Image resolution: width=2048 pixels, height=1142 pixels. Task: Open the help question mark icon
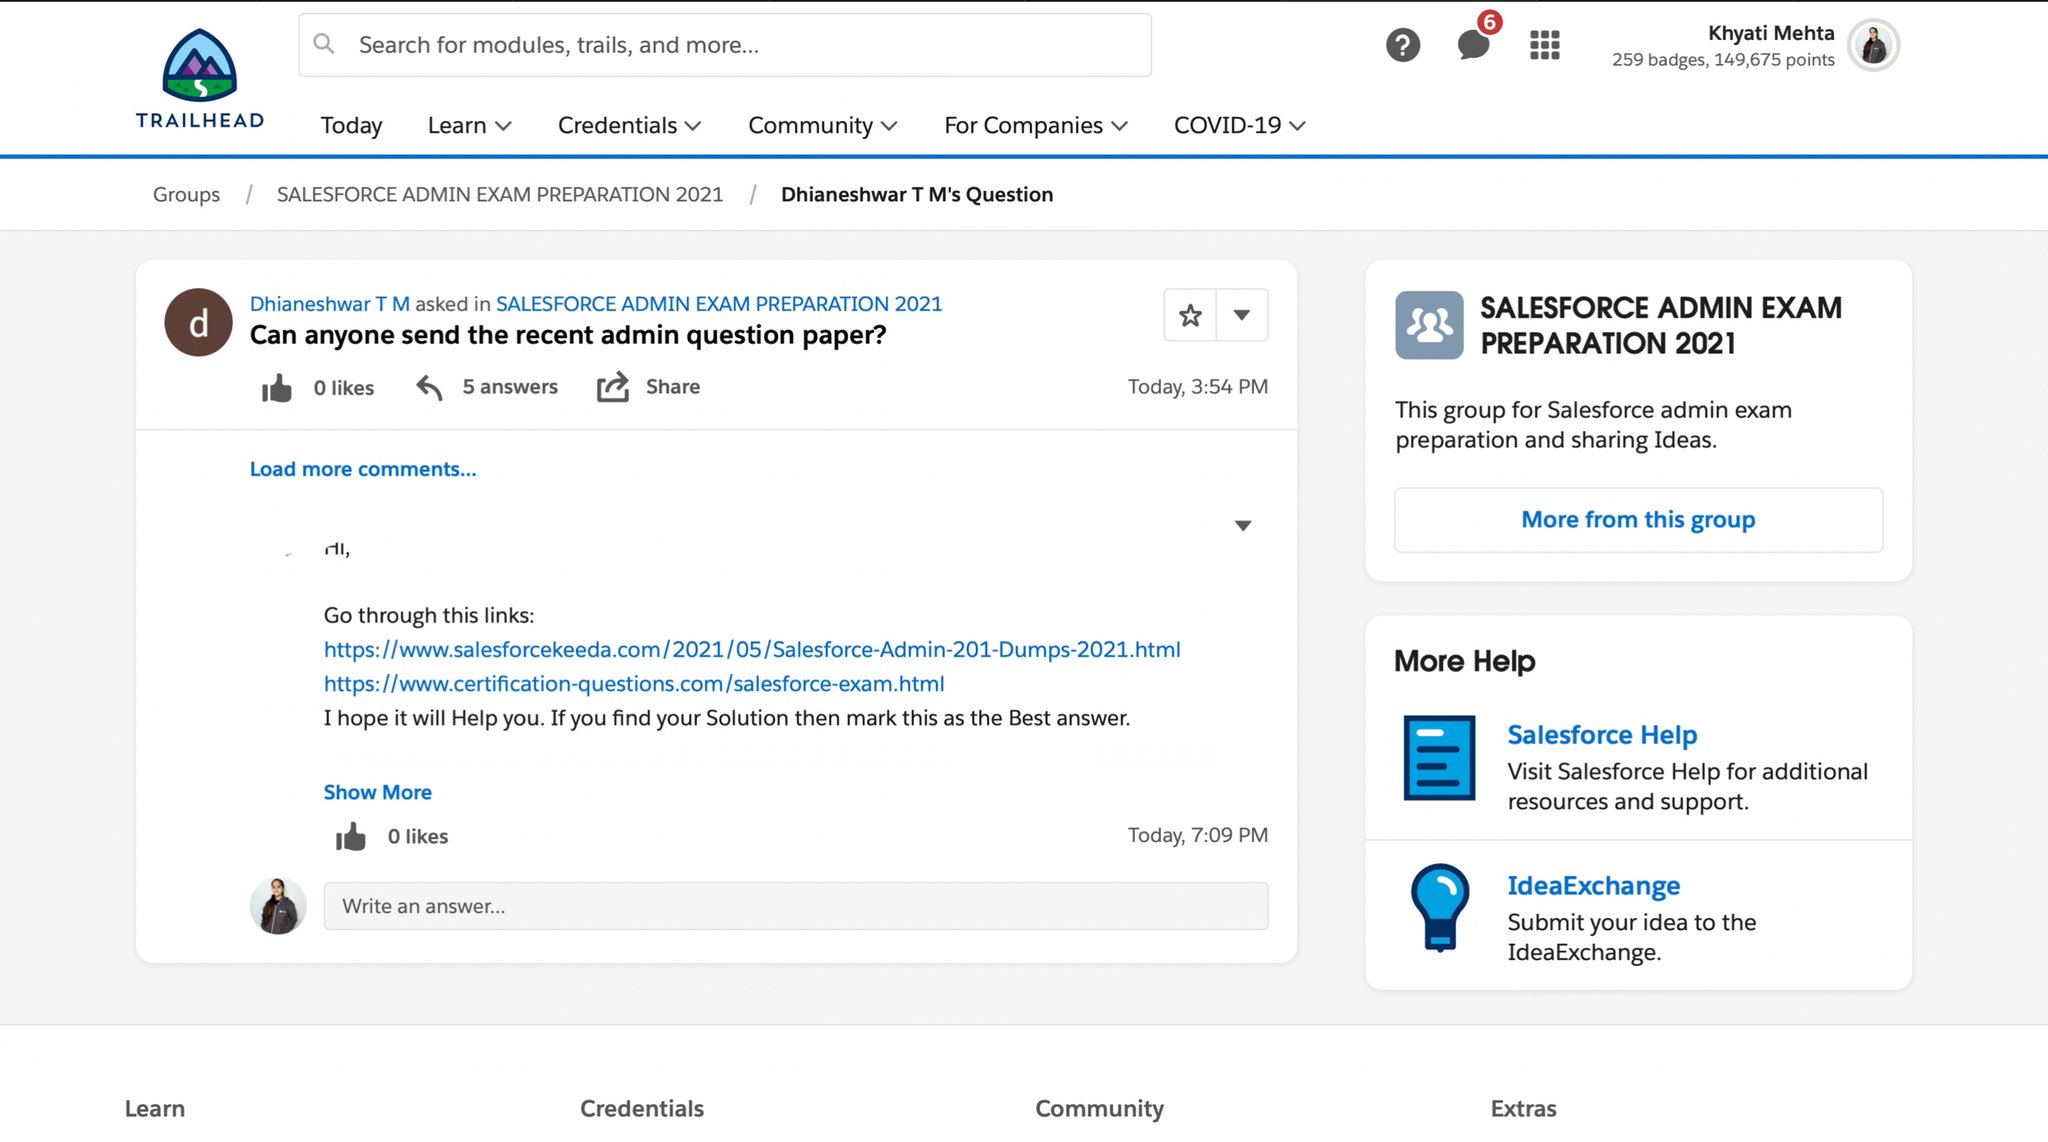coord(1402,45)
